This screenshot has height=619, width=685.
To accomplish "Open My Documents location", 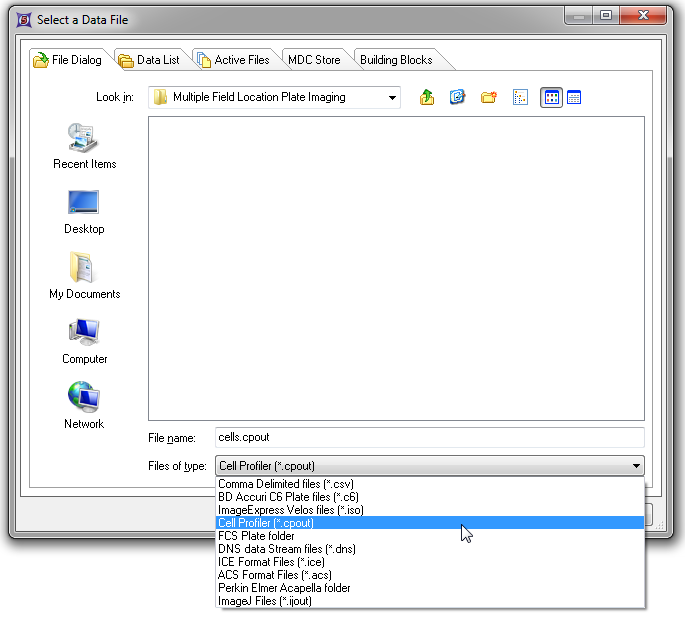I will pos(84,276).
